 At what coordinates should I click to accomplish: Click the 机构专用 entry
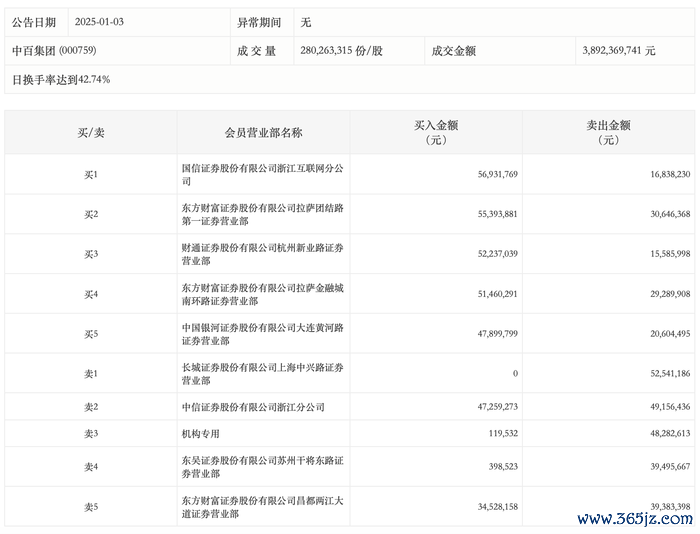tap(200, 434)
